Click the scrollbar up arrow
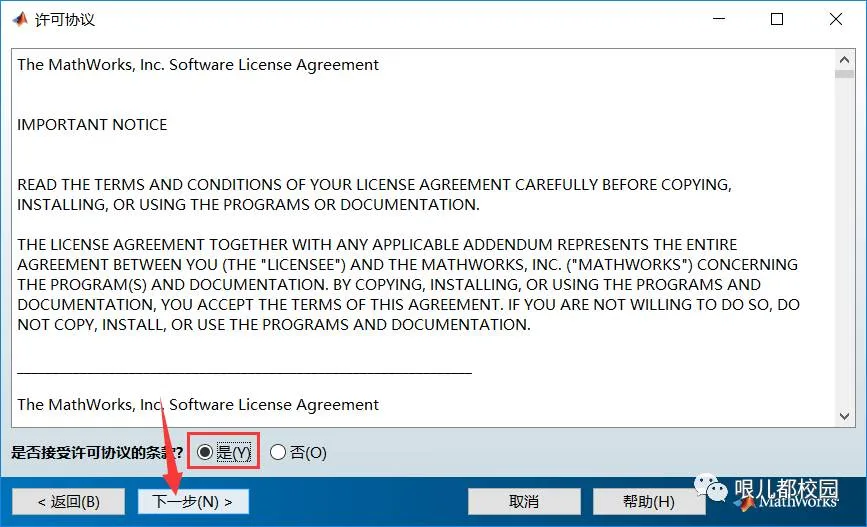This screenshot has width=867, height=527. click(844, 59)
